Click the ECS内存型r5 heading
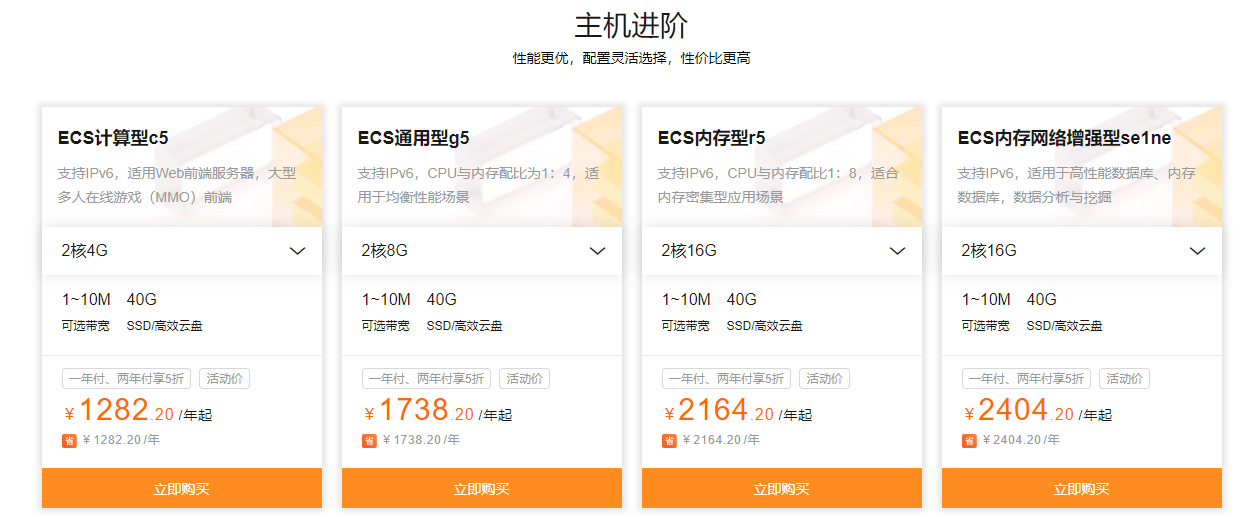 click(712, 138)
